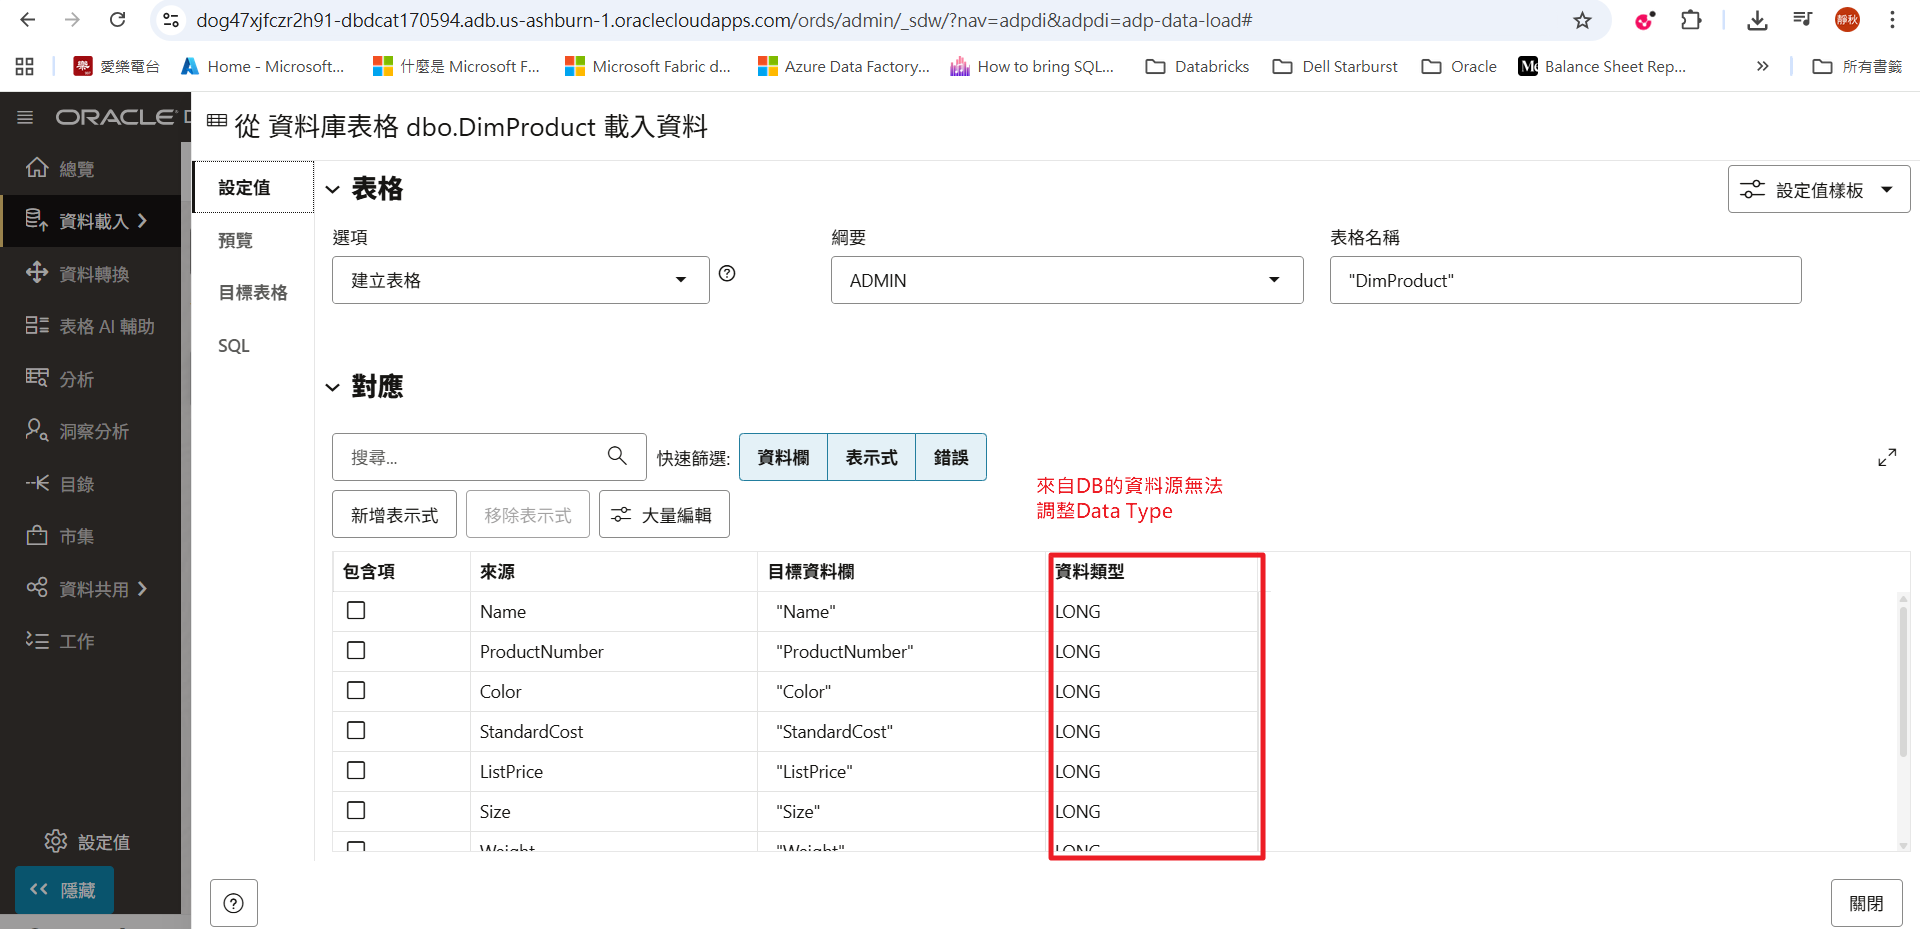1920x929 pixels.
Task: Open 洞察分析 insights icon in sidebar
Action: (x=37, y=430)
